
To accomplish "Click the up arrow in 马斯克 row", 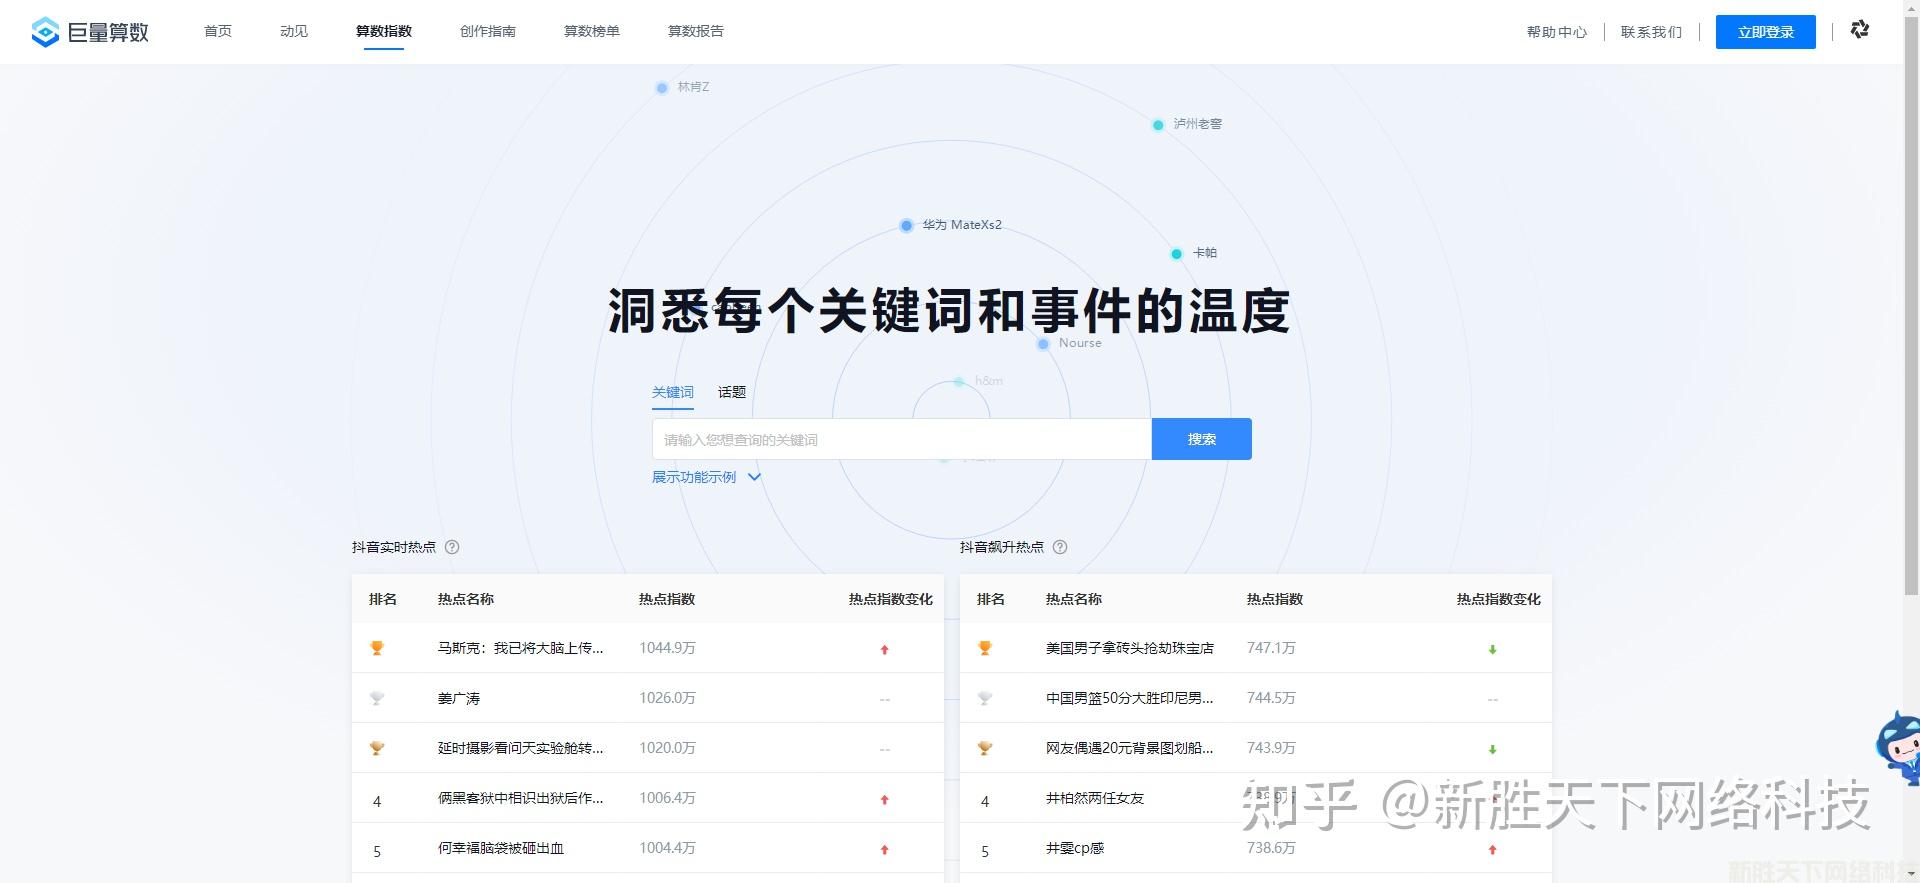I will tap(884, 649).
